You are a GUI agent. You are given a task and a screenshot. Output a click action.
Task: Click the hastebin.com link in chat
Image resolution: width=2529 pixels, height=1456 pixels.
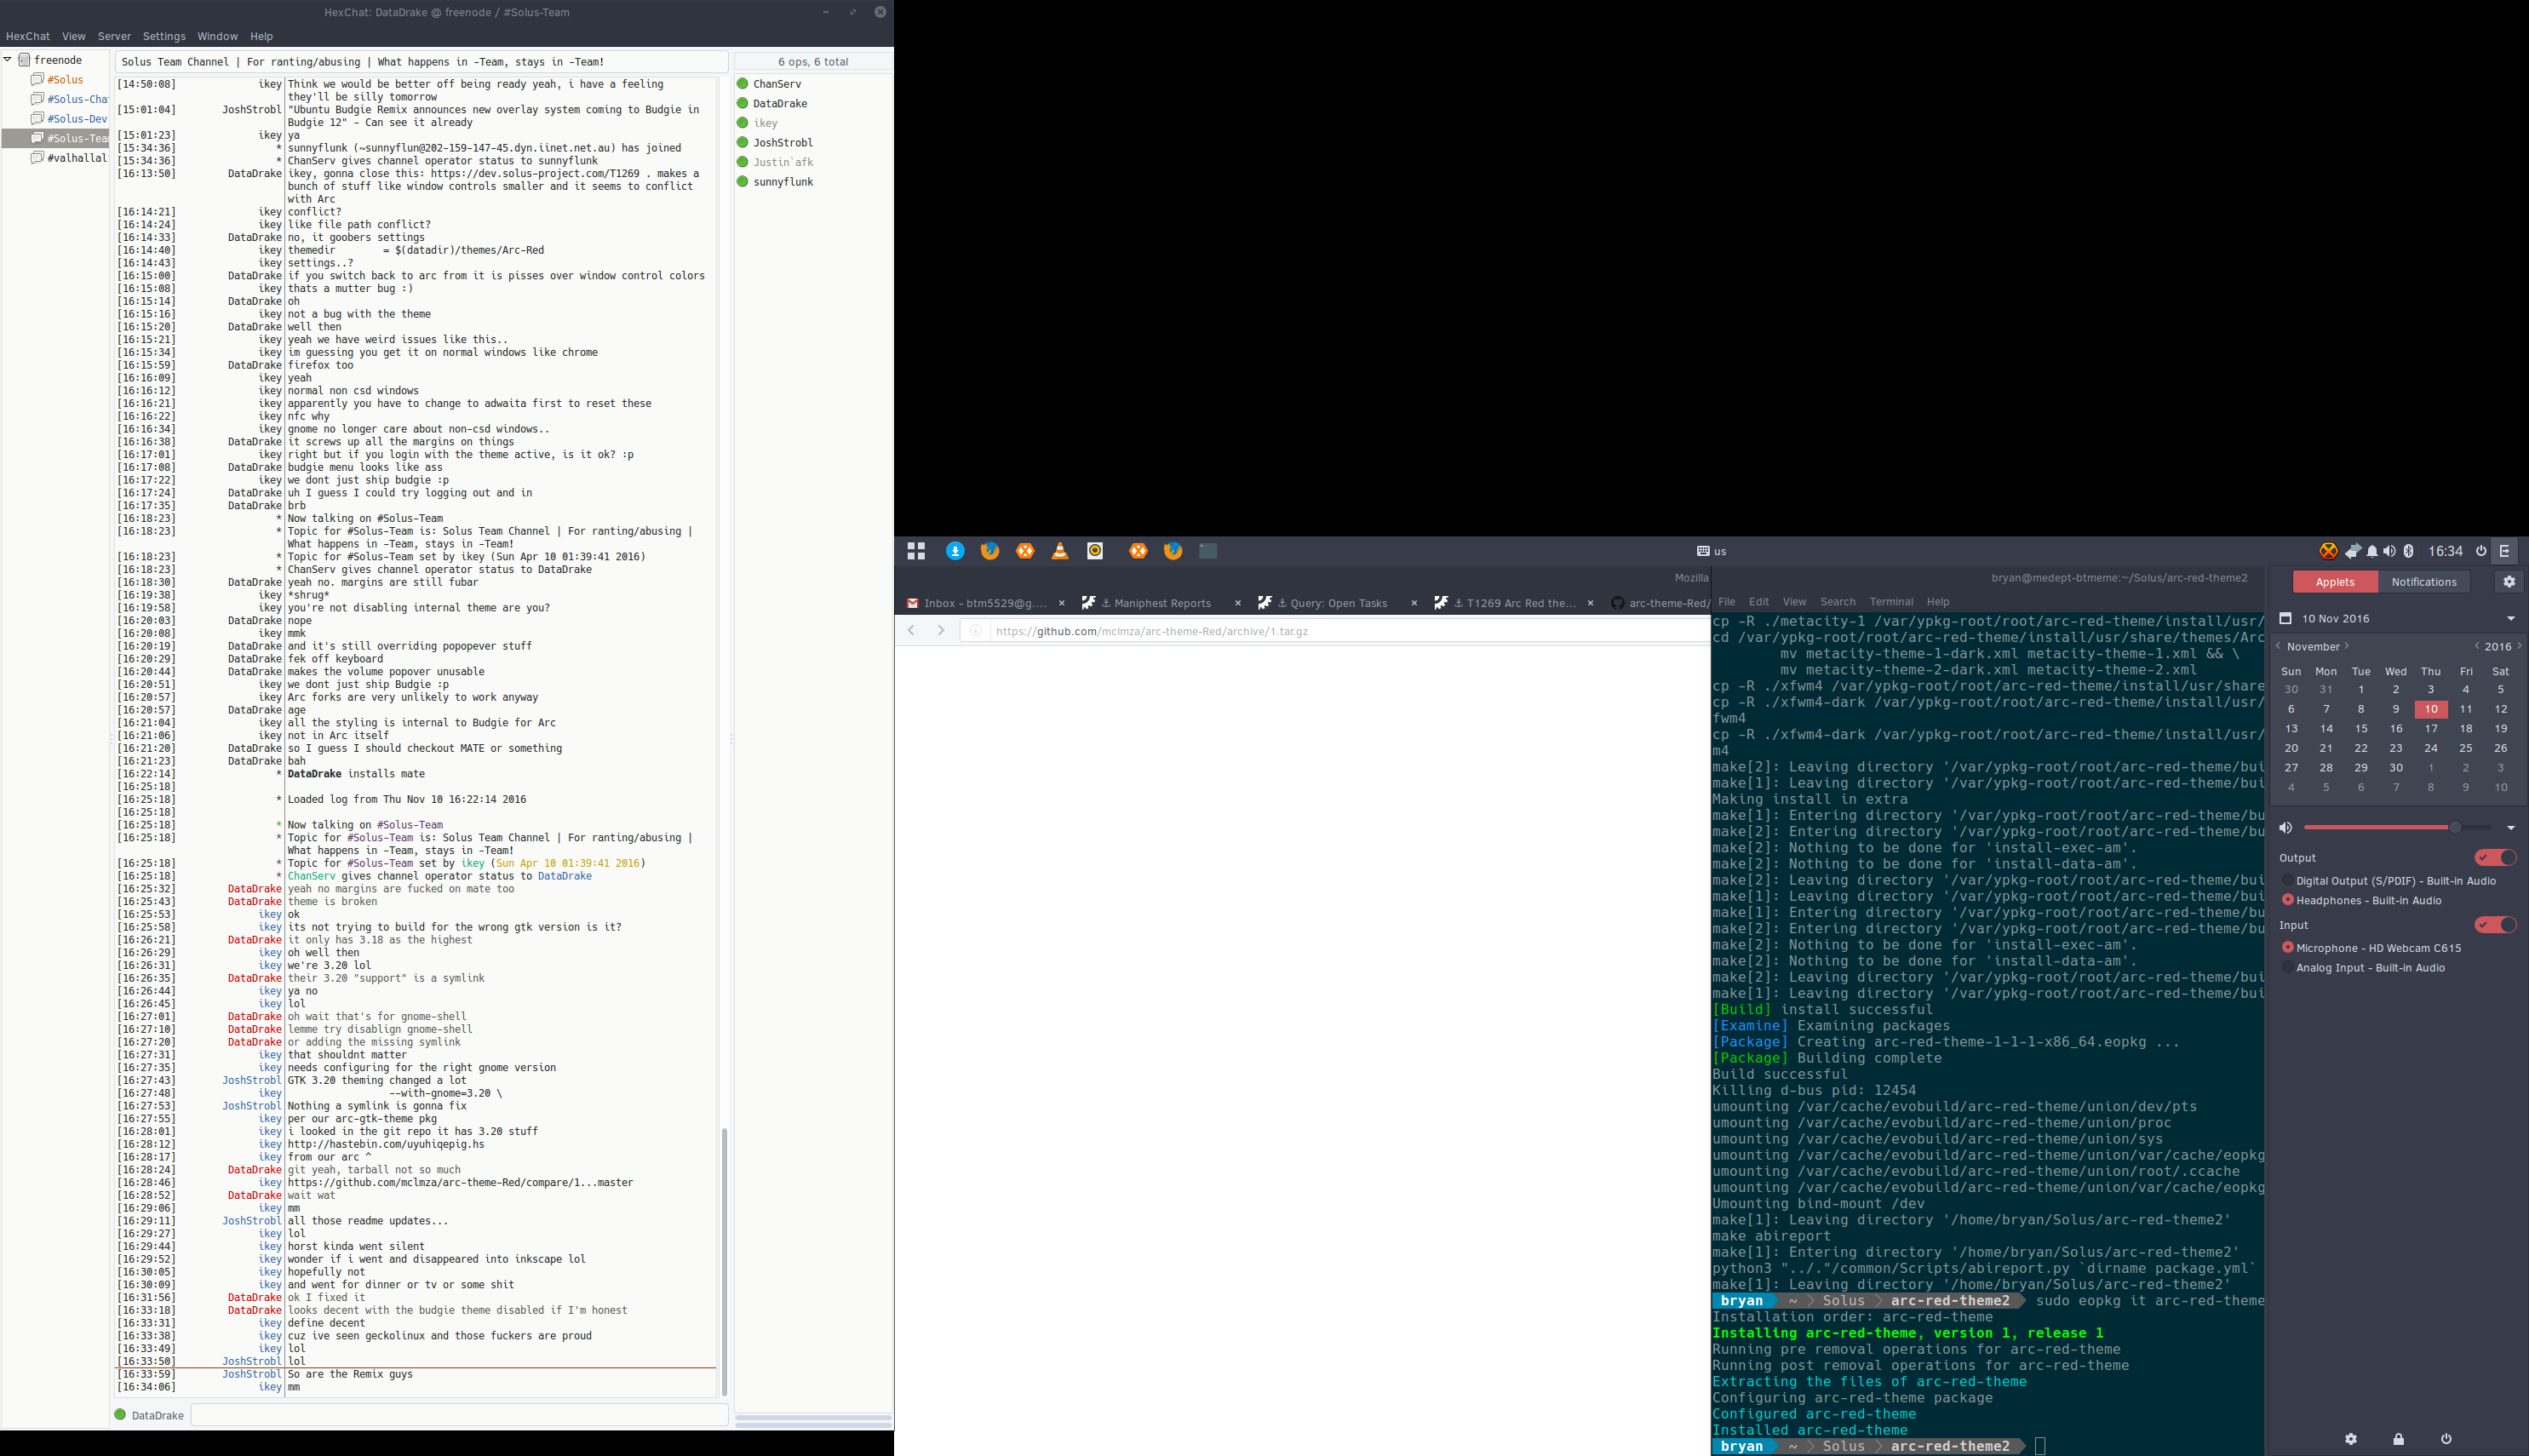[x=386, y=1144]
